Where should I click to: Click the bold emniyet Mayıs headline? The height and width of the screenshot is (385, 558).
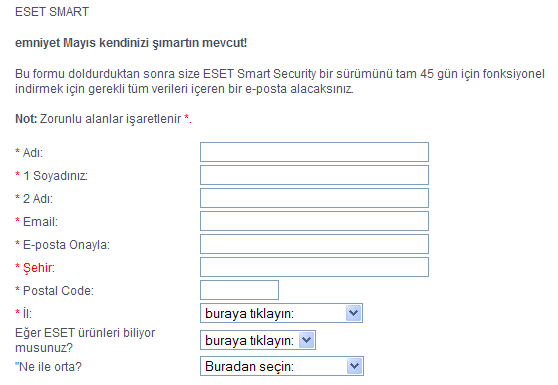[x=131, y=43]
